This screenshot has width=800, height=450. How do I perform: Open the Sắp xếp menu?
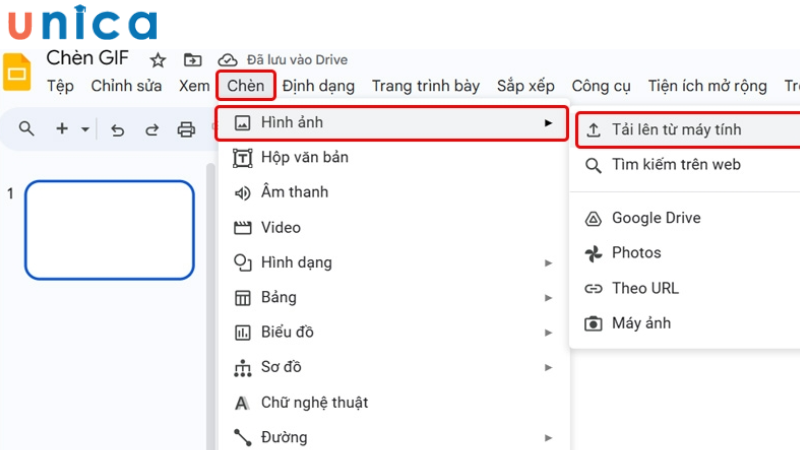click(x=526, y=86)
